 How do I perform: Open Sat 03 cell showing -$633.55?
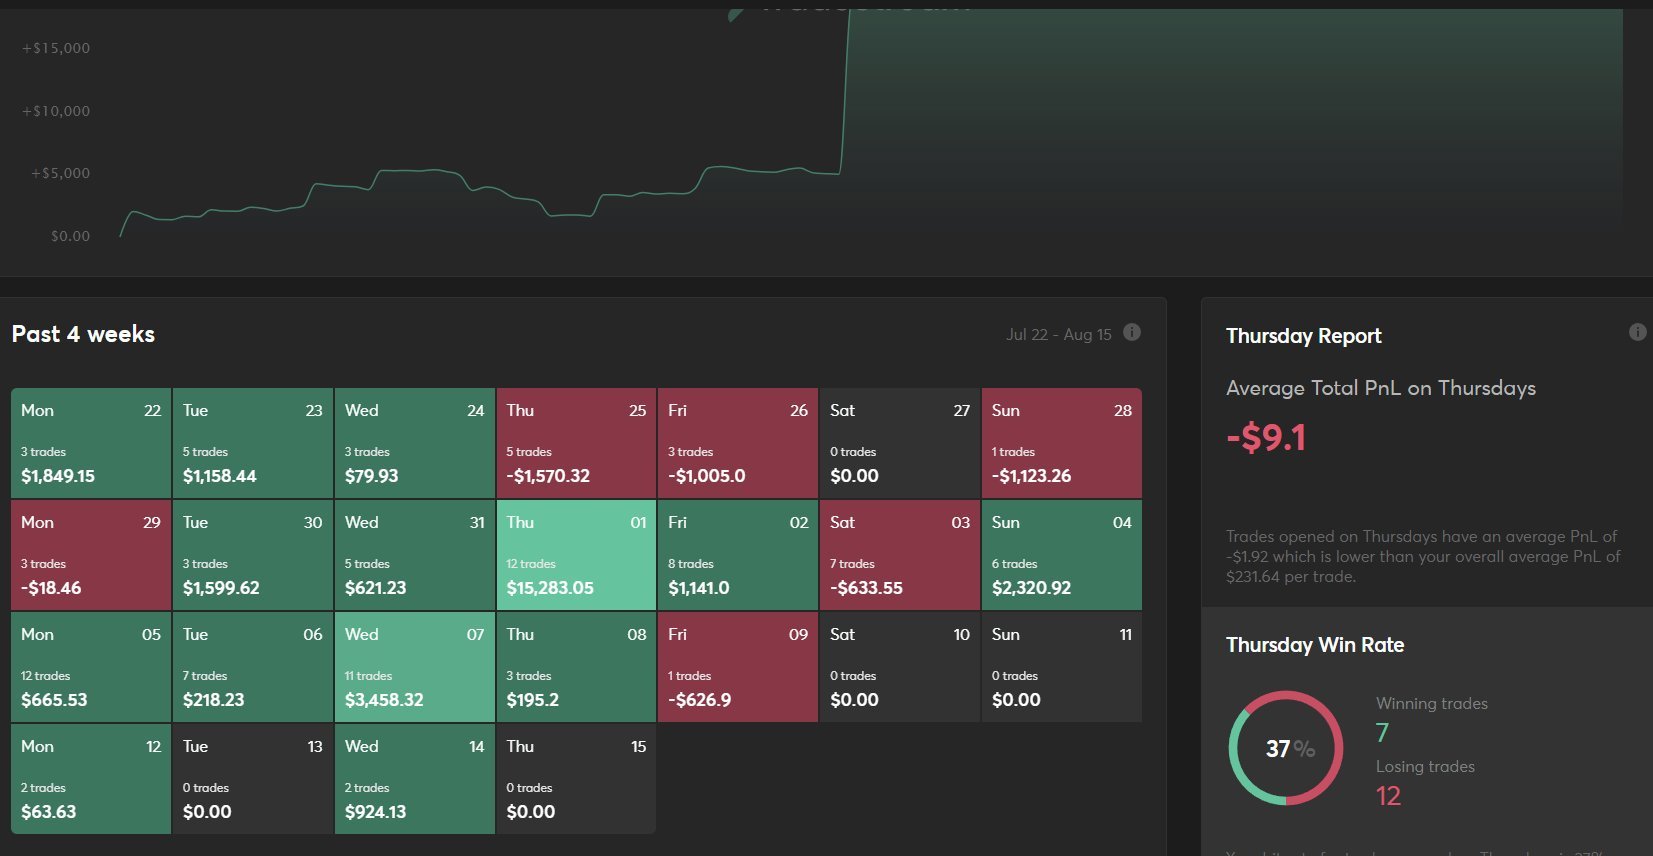point(900,555)
